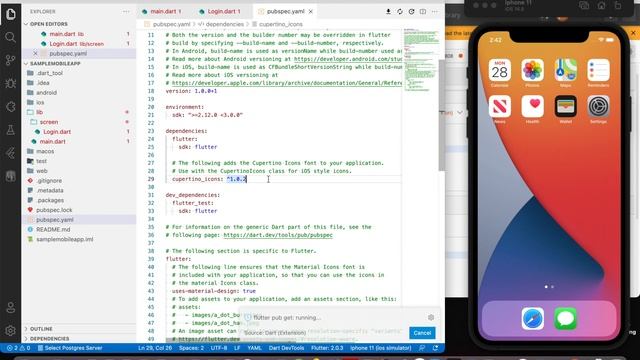Launch Messages from the iPhone dock
The image size is (640, 360).
(x=565, y=318)
